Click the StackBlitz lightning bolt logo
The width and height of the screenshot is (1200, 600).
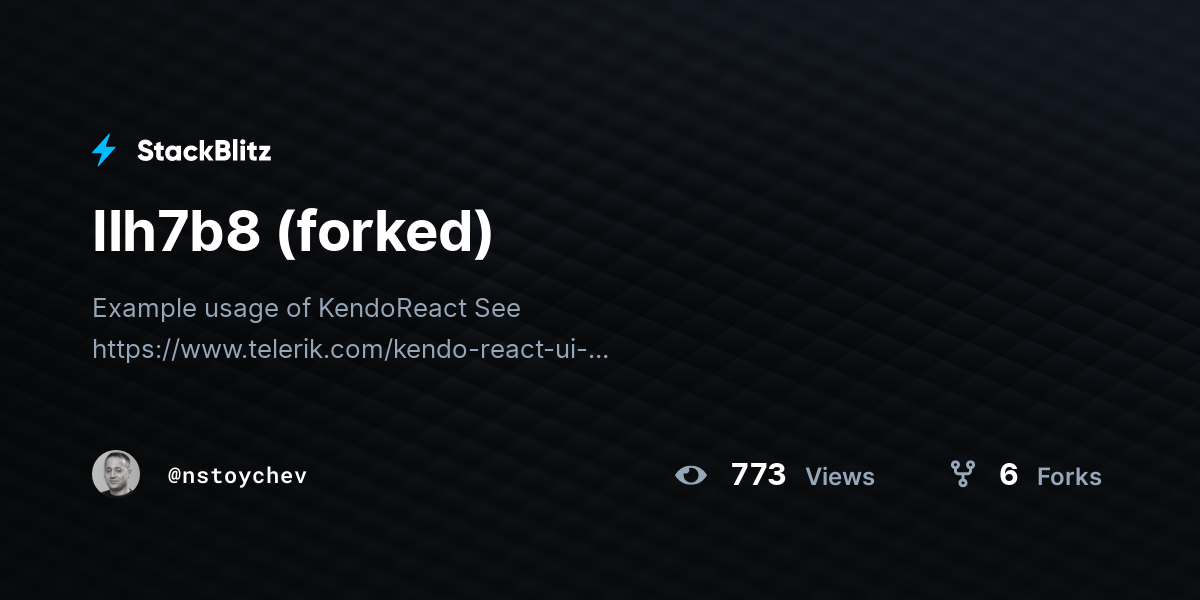point(104,151)
